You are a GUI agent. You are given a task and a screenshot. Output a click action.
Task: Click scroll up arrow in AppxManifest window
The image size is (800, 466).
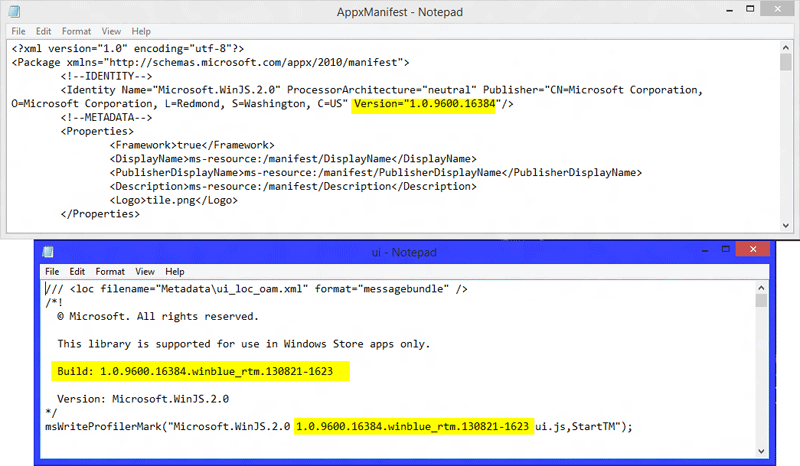pos(786,47)
